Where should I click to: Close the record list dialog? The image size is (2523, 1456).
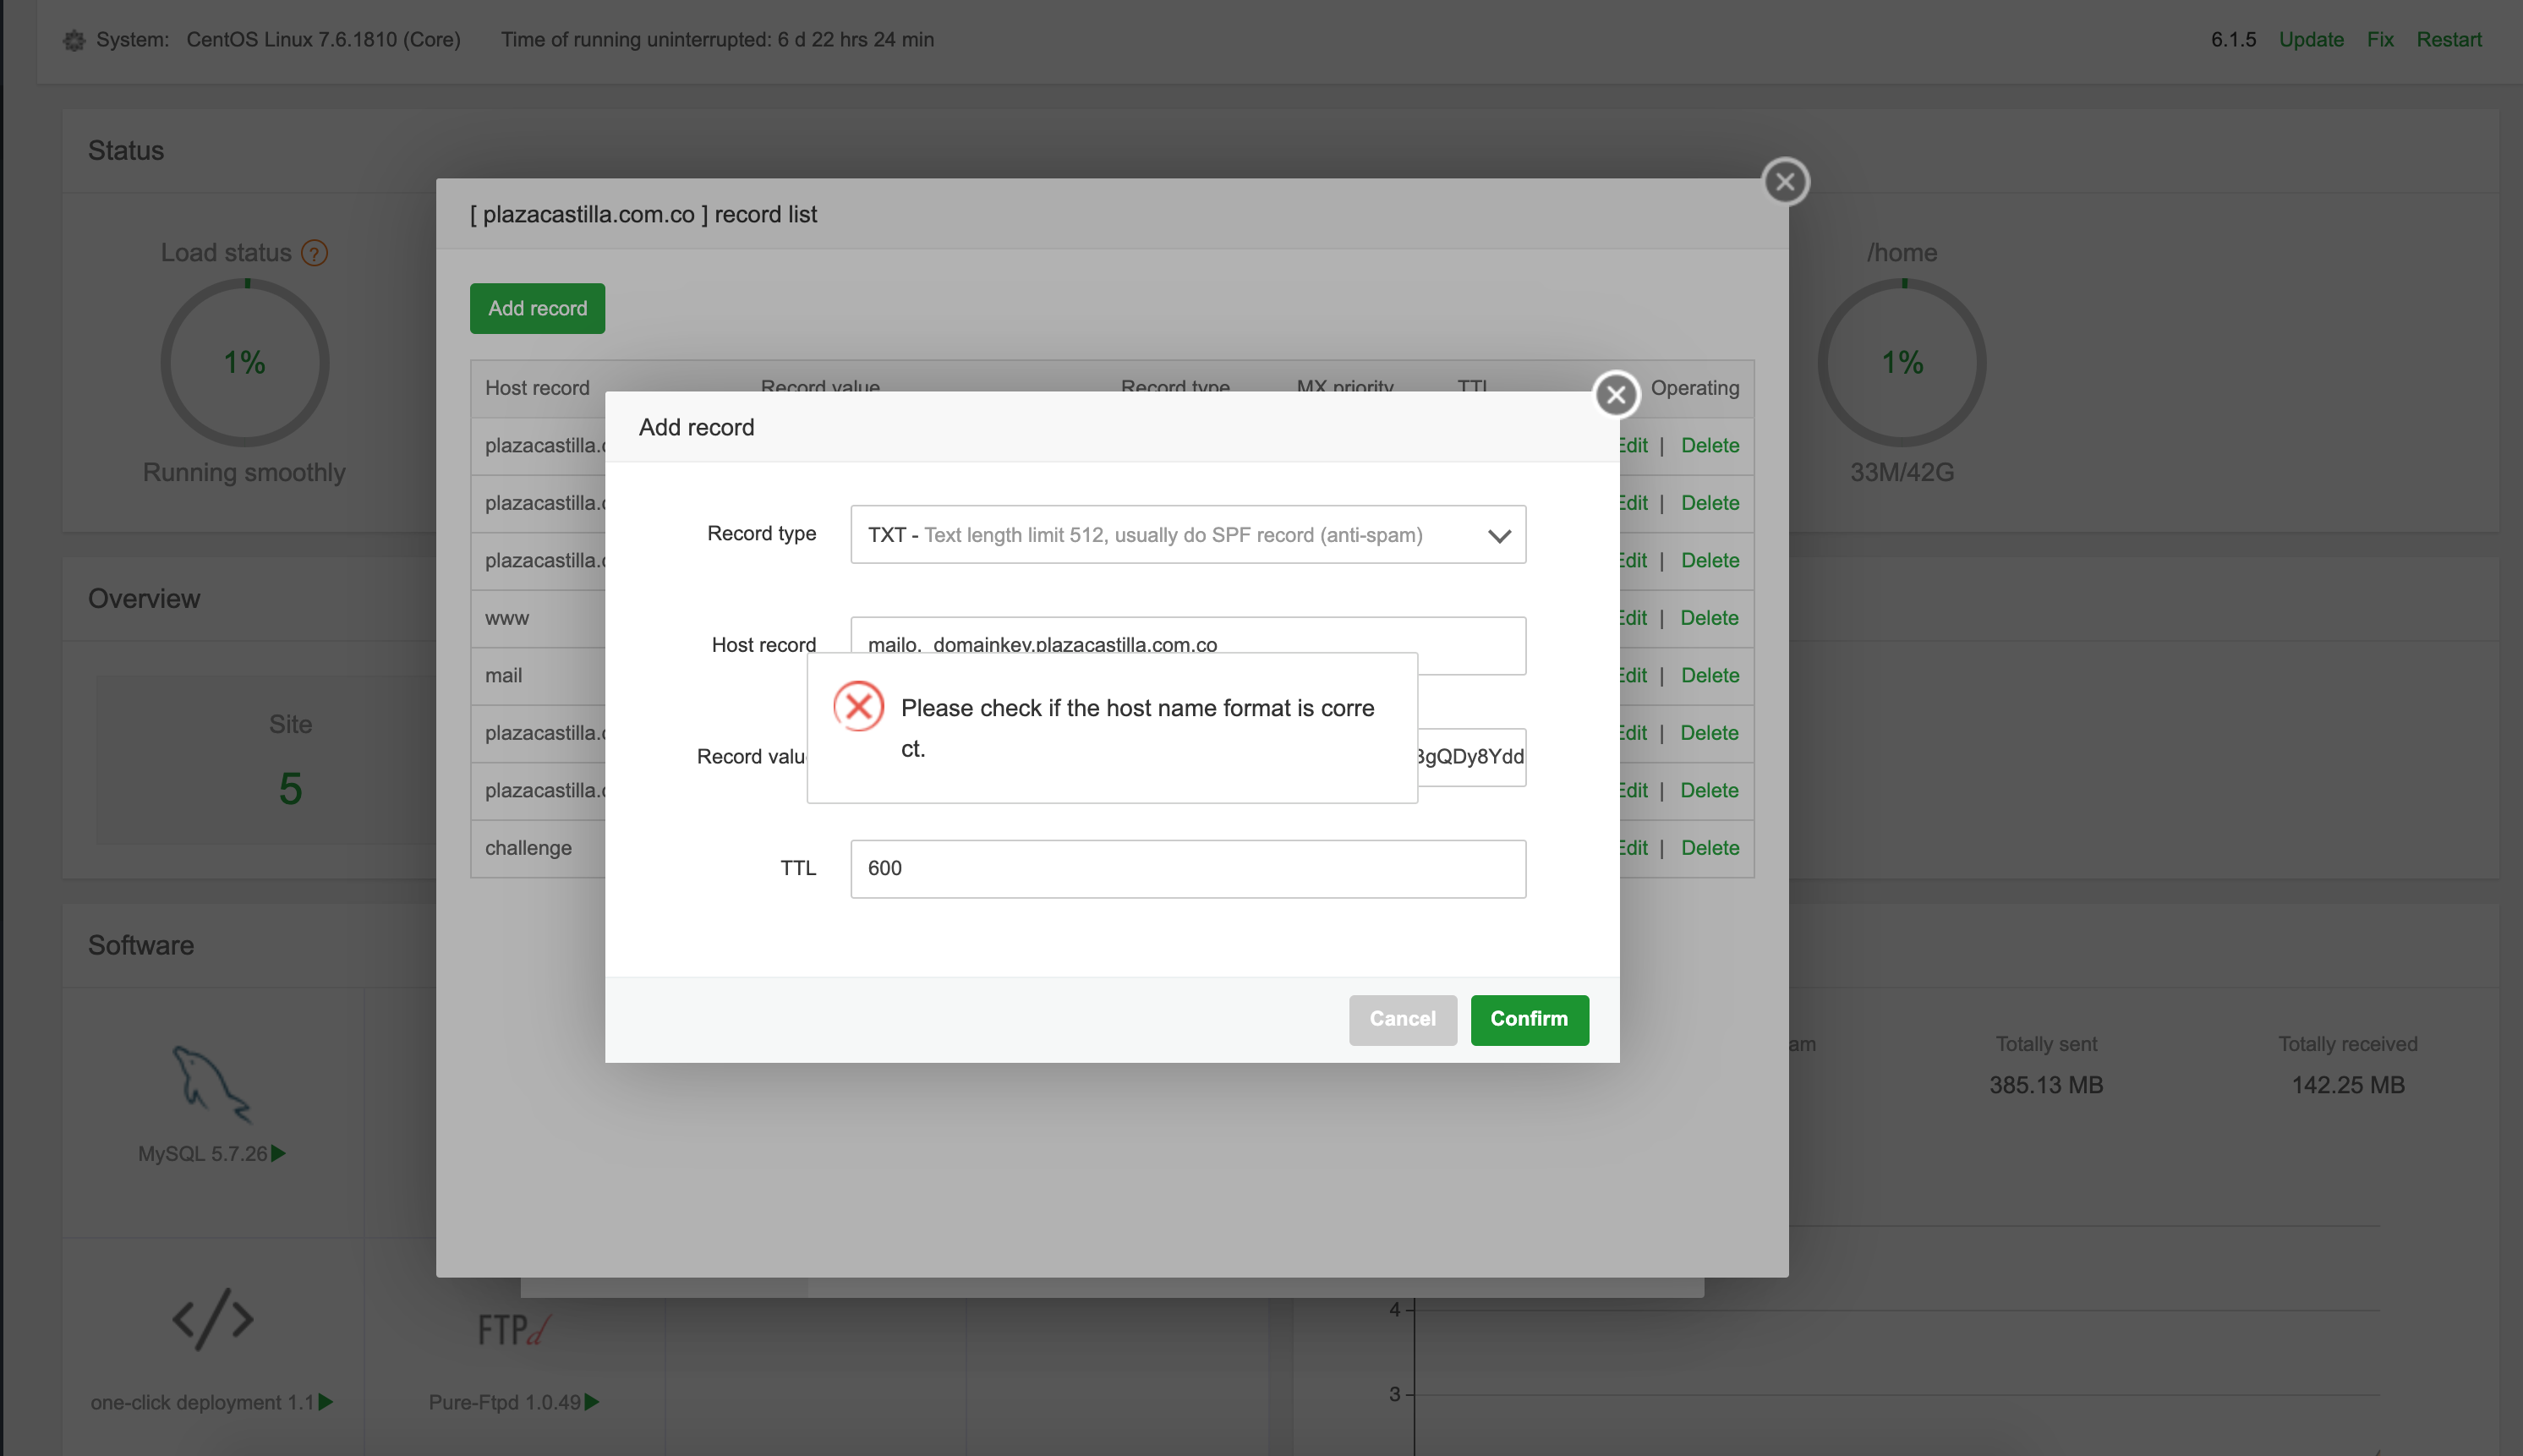(x=1785, y=182)
